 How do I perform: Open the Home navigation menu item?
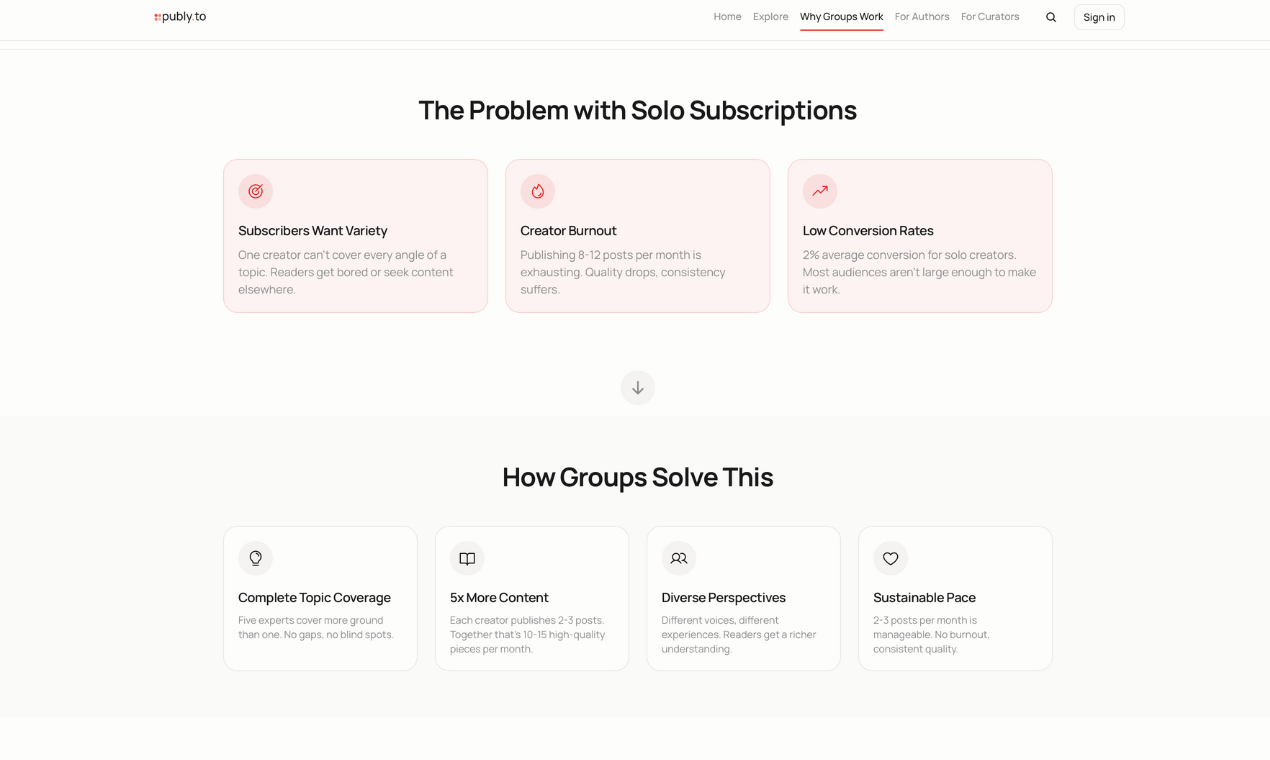[727, 17]
